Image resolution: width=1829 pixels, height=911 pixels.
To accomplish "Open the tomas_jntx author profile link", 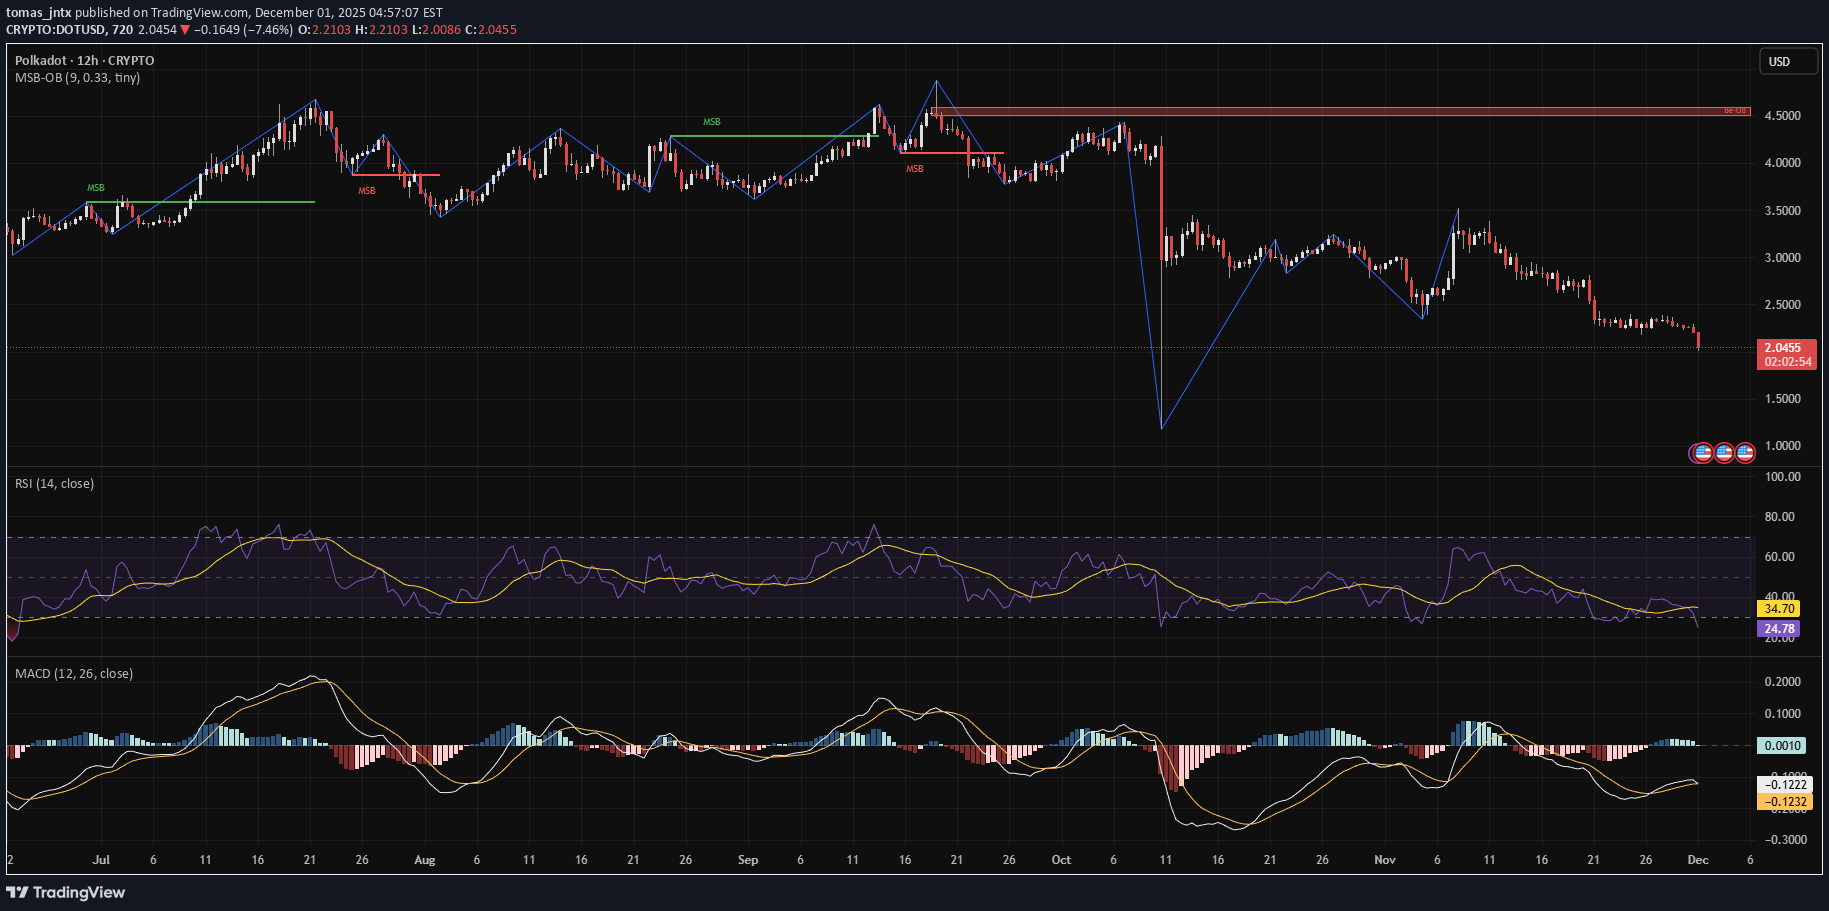I will (37, 12).
